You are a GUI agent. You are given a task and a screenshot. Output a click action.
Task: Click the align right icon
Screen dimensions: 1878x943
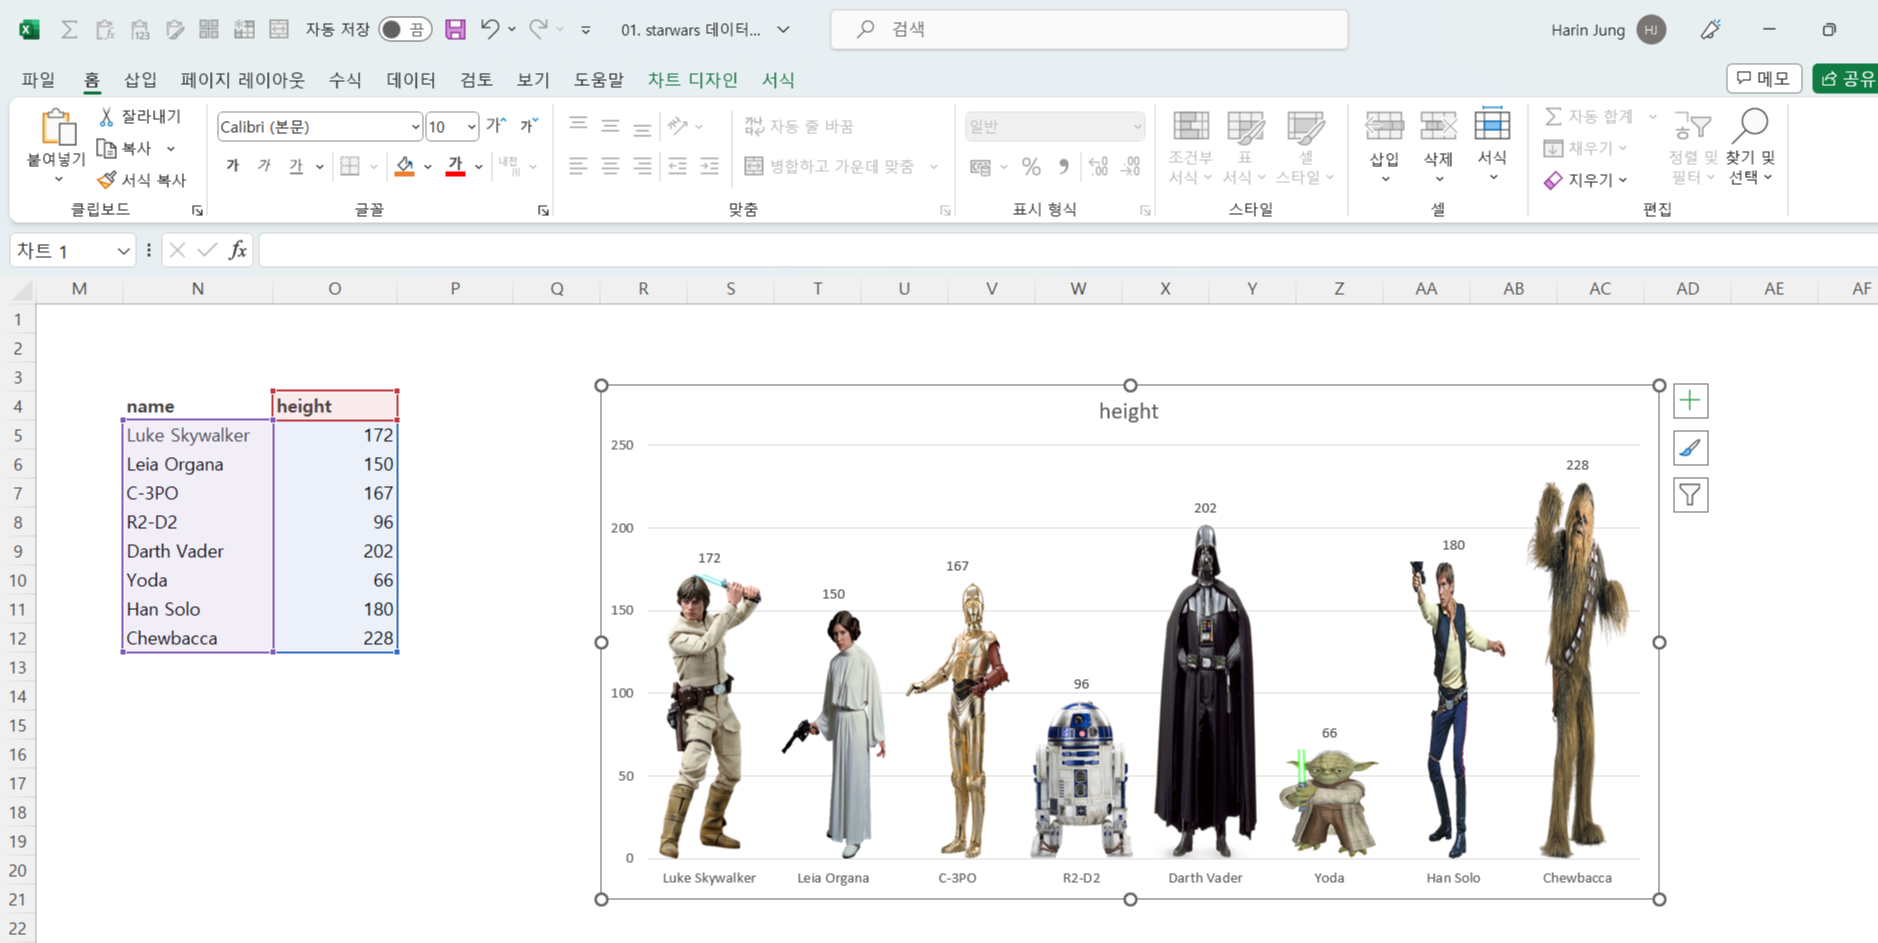pos(642,166)
